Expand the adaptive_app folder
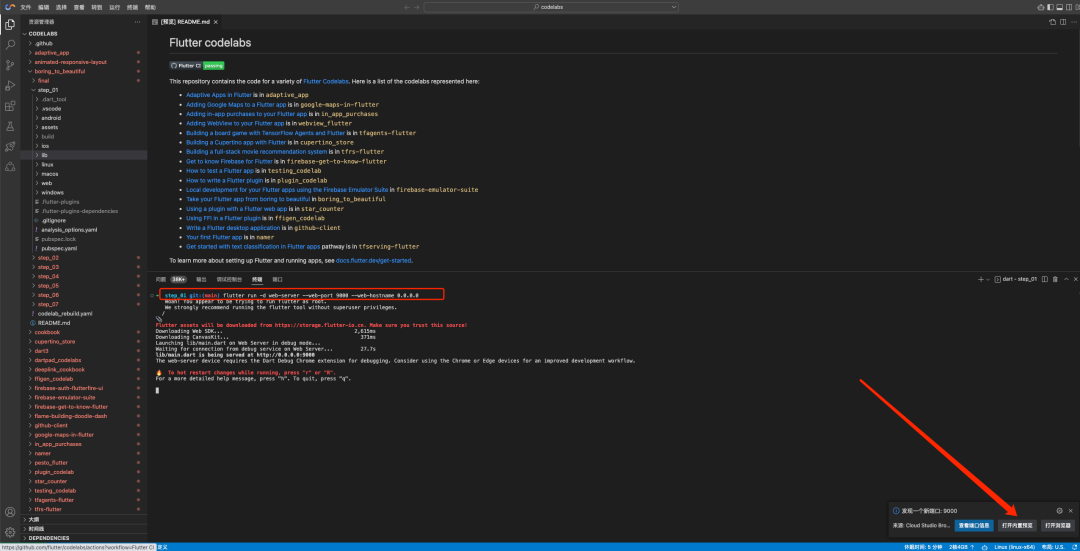 click(83, 52)
